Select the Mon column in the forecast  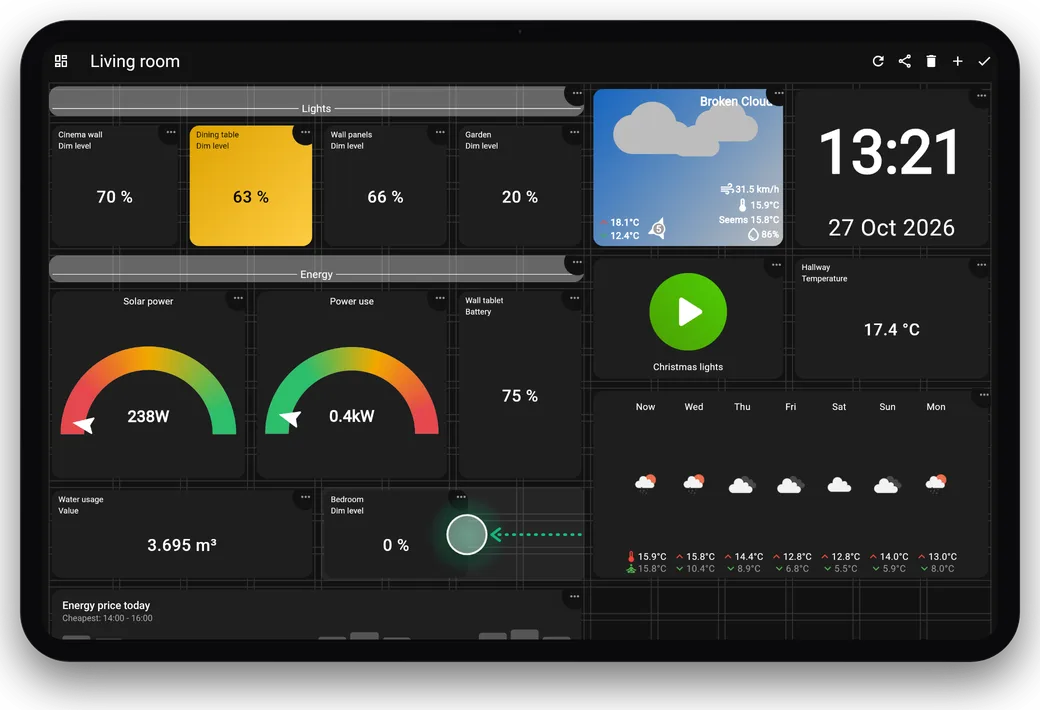936,488
